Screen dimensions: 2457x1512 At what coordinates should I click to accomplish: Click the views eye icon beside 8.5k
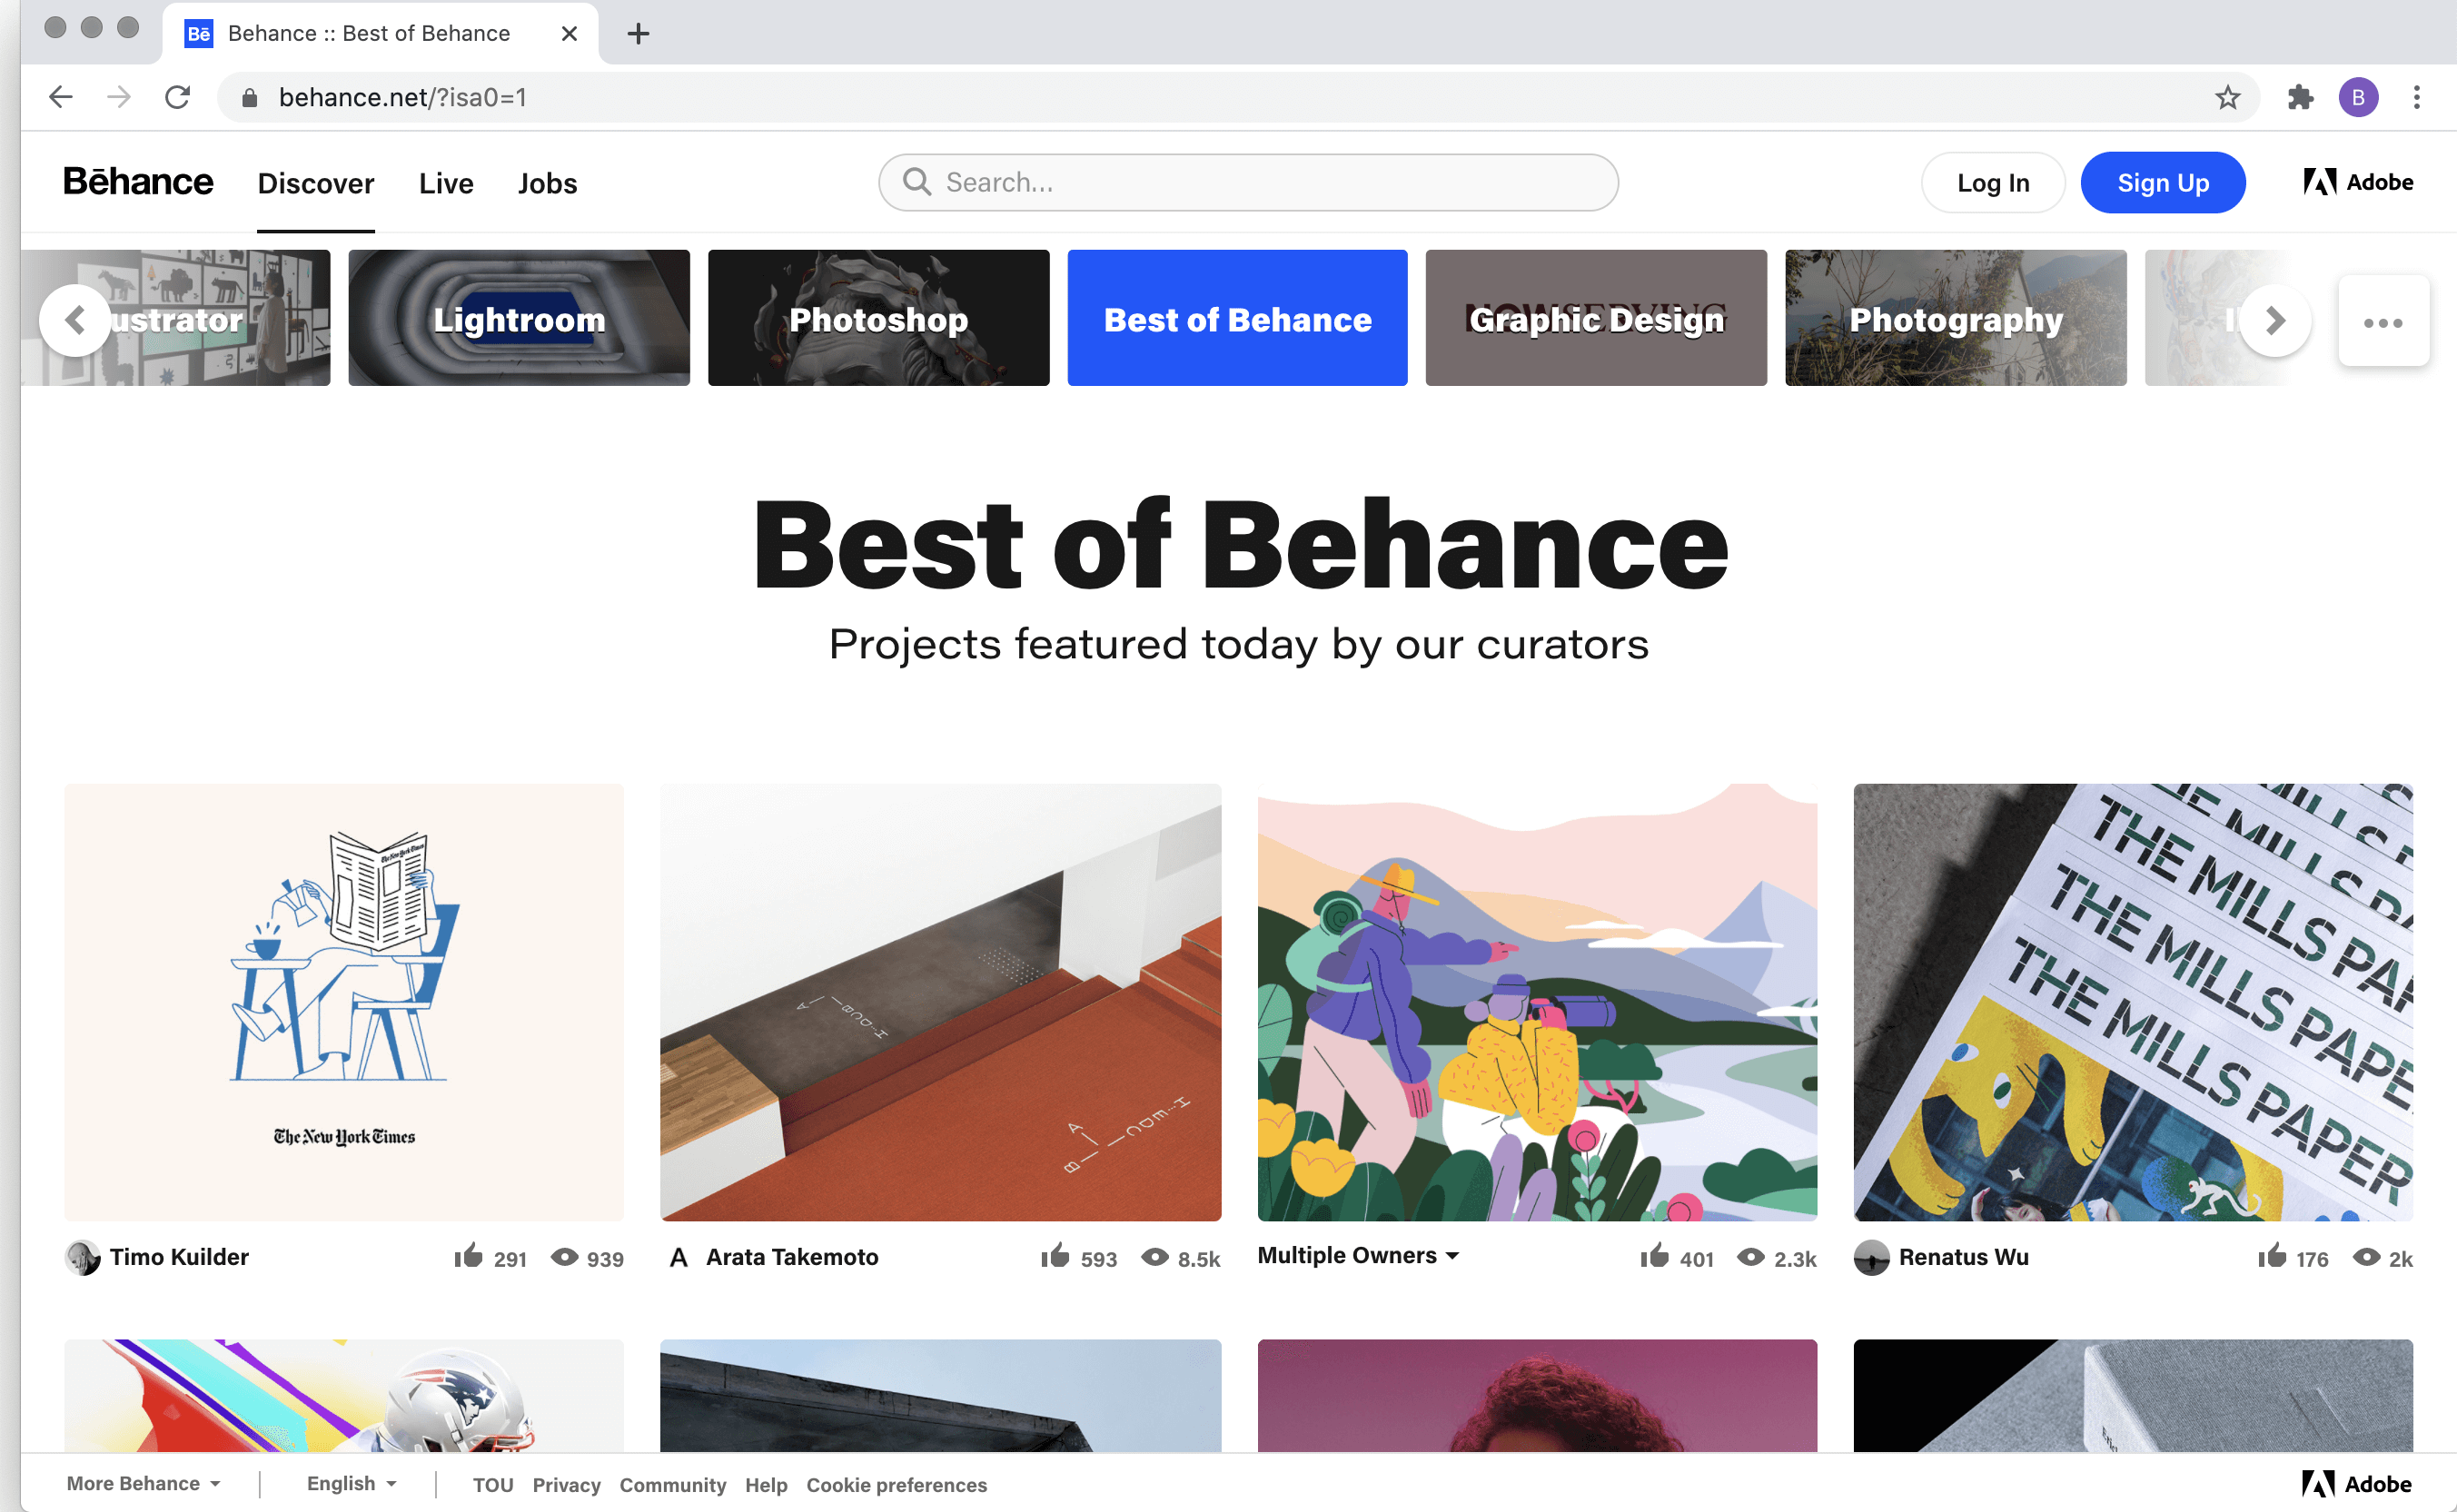coord(1155,1257)
